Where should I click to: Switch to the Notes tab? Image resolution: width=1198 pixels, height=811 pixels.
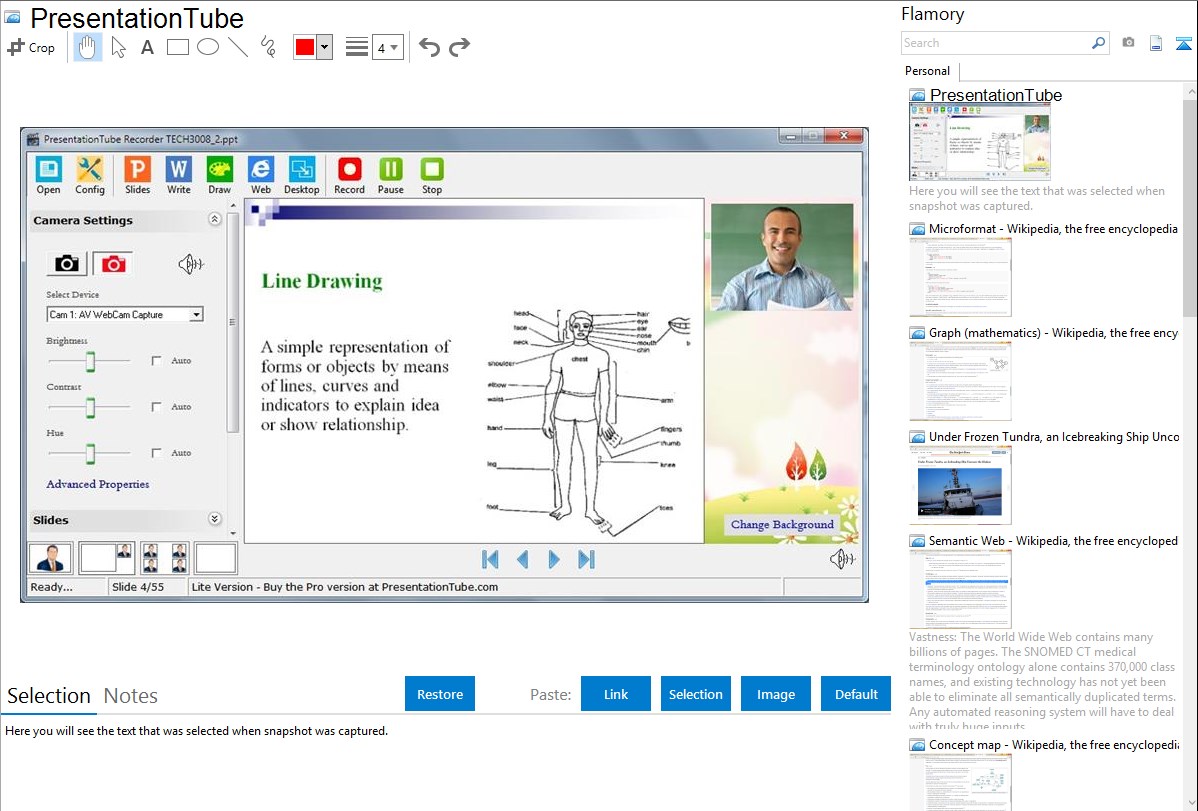131,696
